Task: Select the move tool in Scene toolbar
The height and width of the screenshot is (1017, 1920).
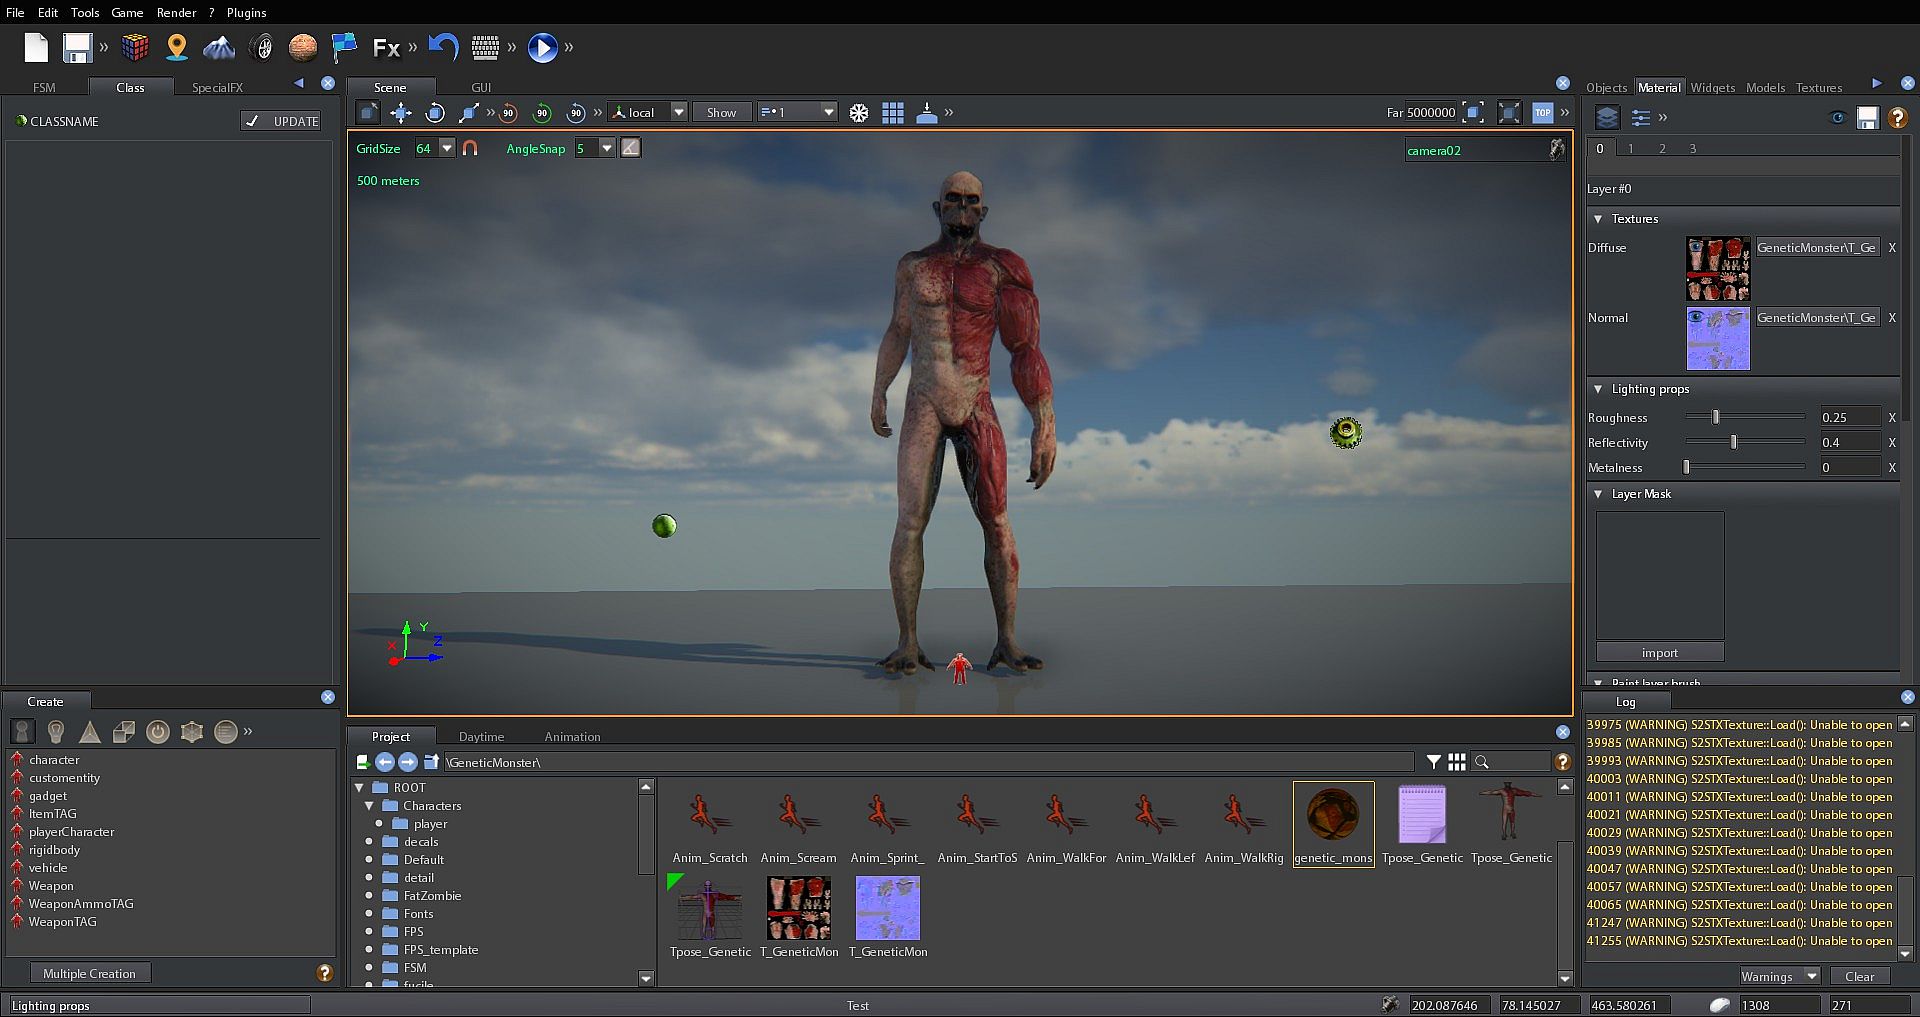Action: [x=401, y=113]
